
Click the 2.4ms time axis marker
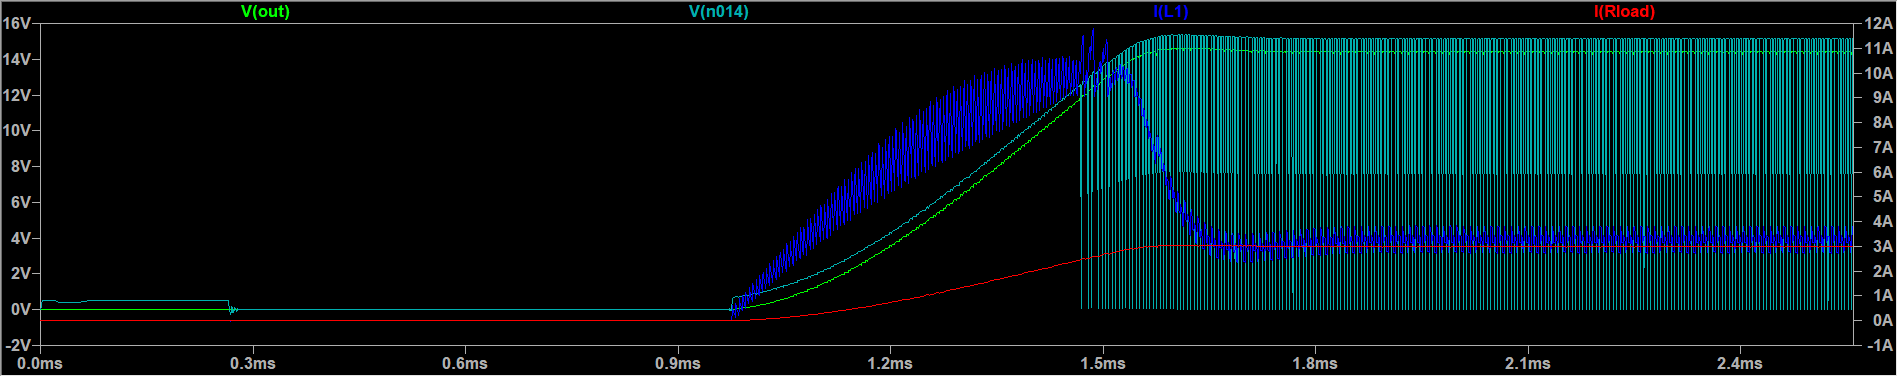click(x=1740, y=363)
